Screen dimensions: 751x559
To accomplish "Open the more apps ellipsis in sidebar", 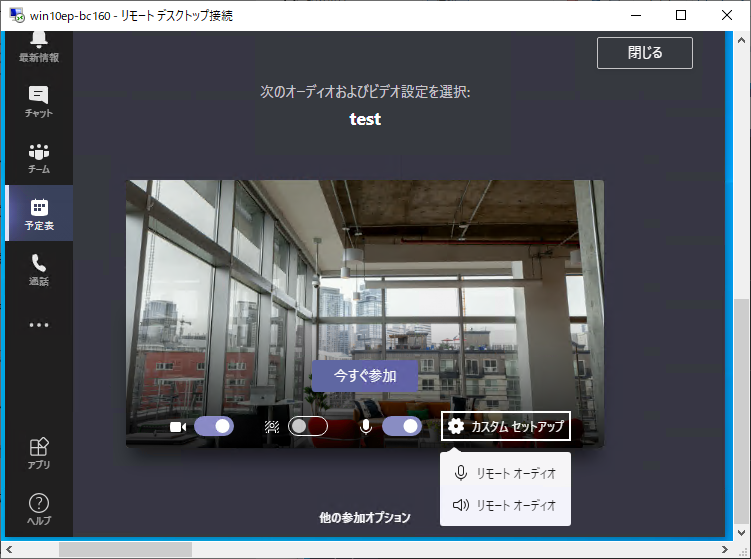I will (x=39, y=325).
